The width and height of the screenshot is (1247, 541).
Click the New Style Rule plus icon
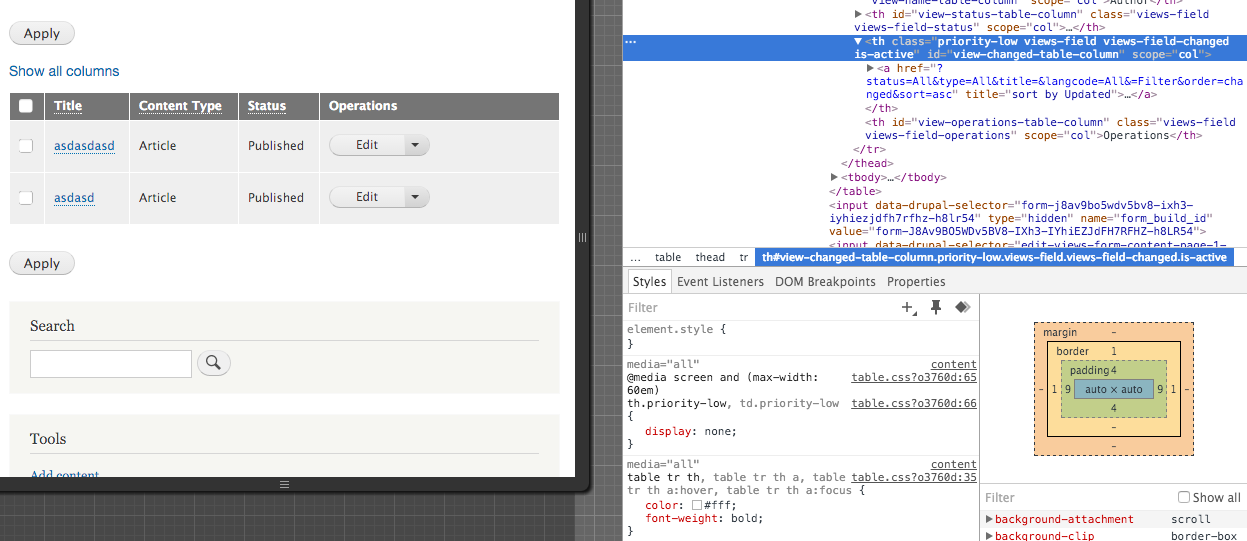[x=908, y=308]
